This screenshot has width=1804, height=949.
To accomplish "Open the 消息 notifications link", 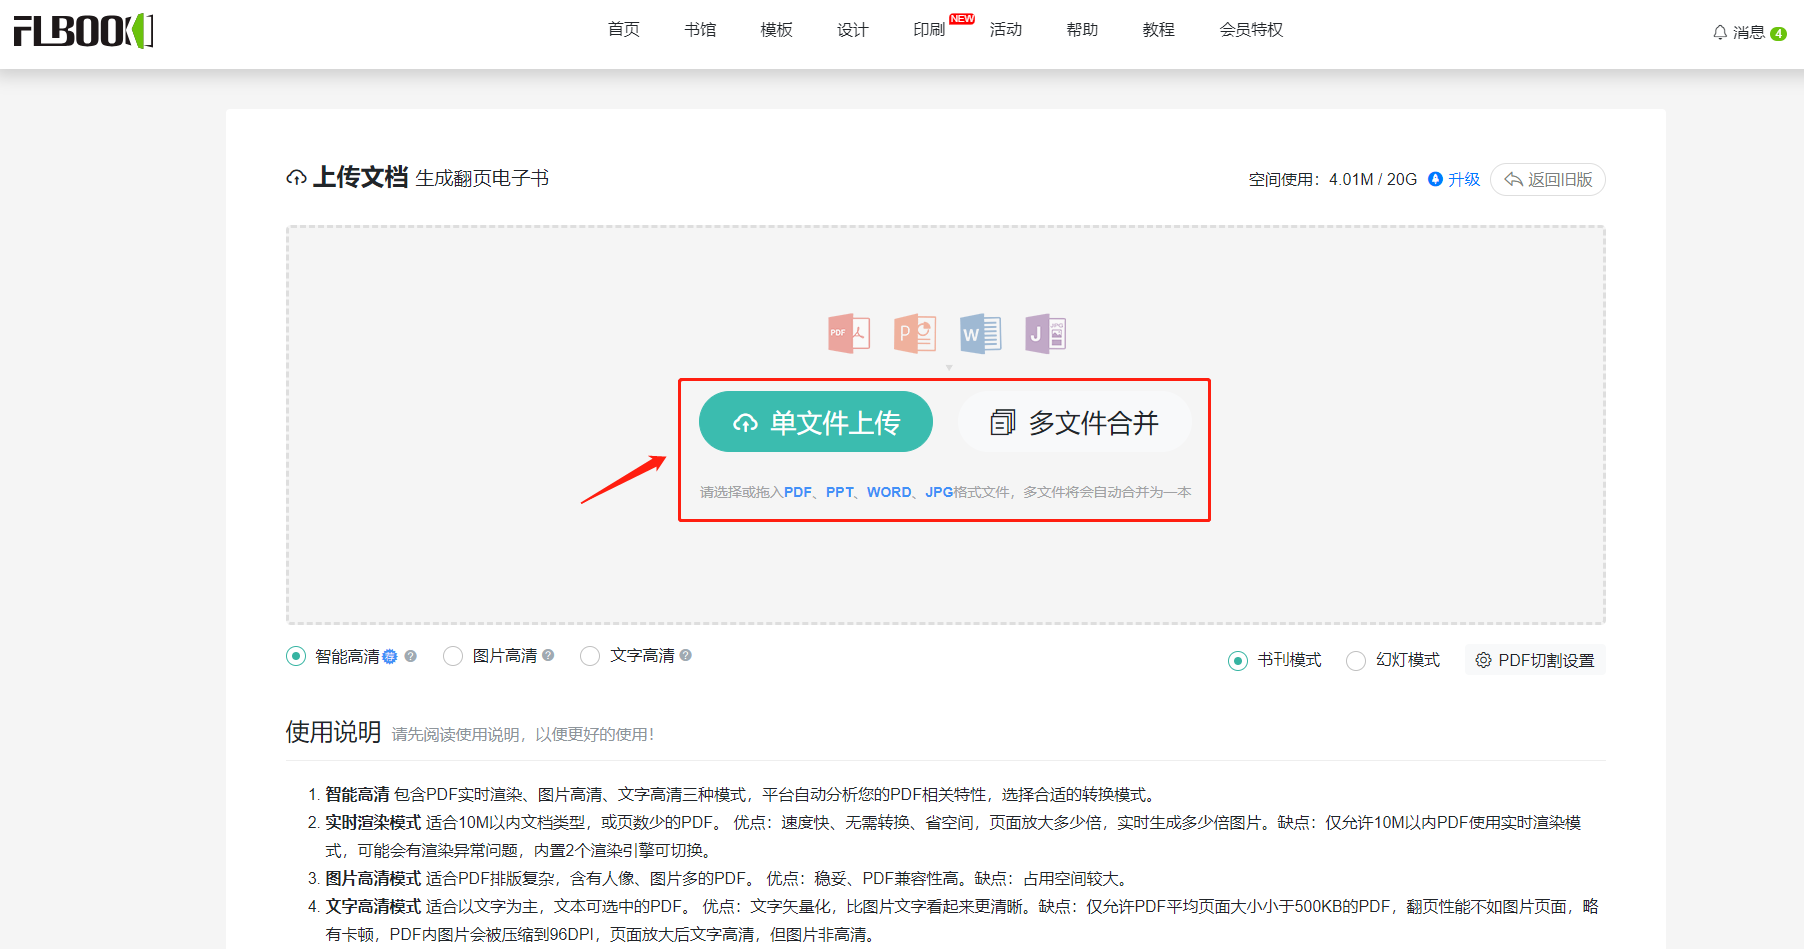I will (x=1749, y=33).
